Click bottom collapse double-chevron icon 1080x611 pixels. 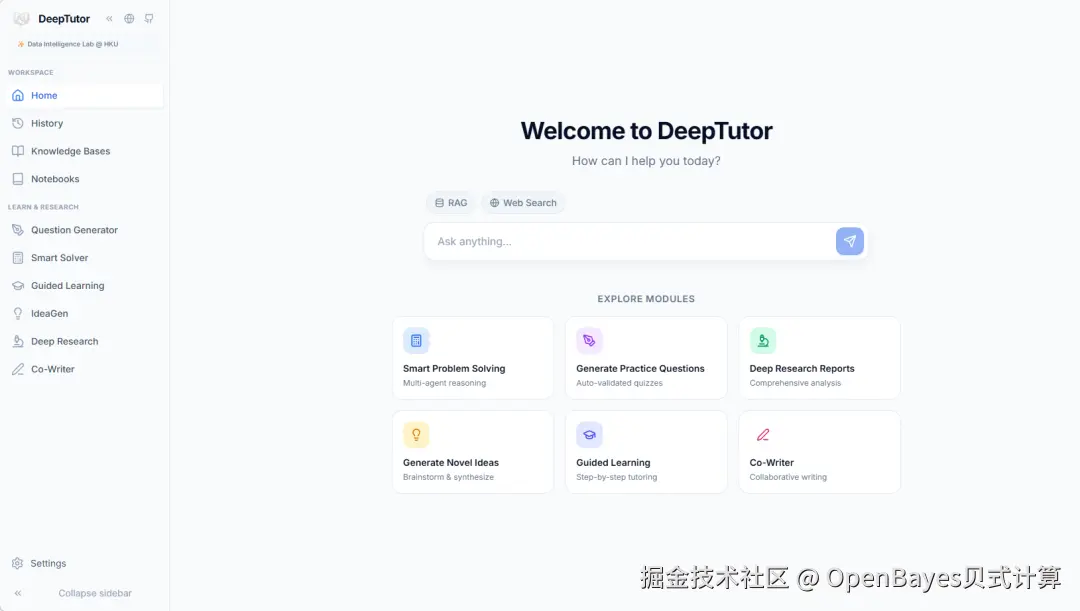pyautogui.click(x=18, y=593)
